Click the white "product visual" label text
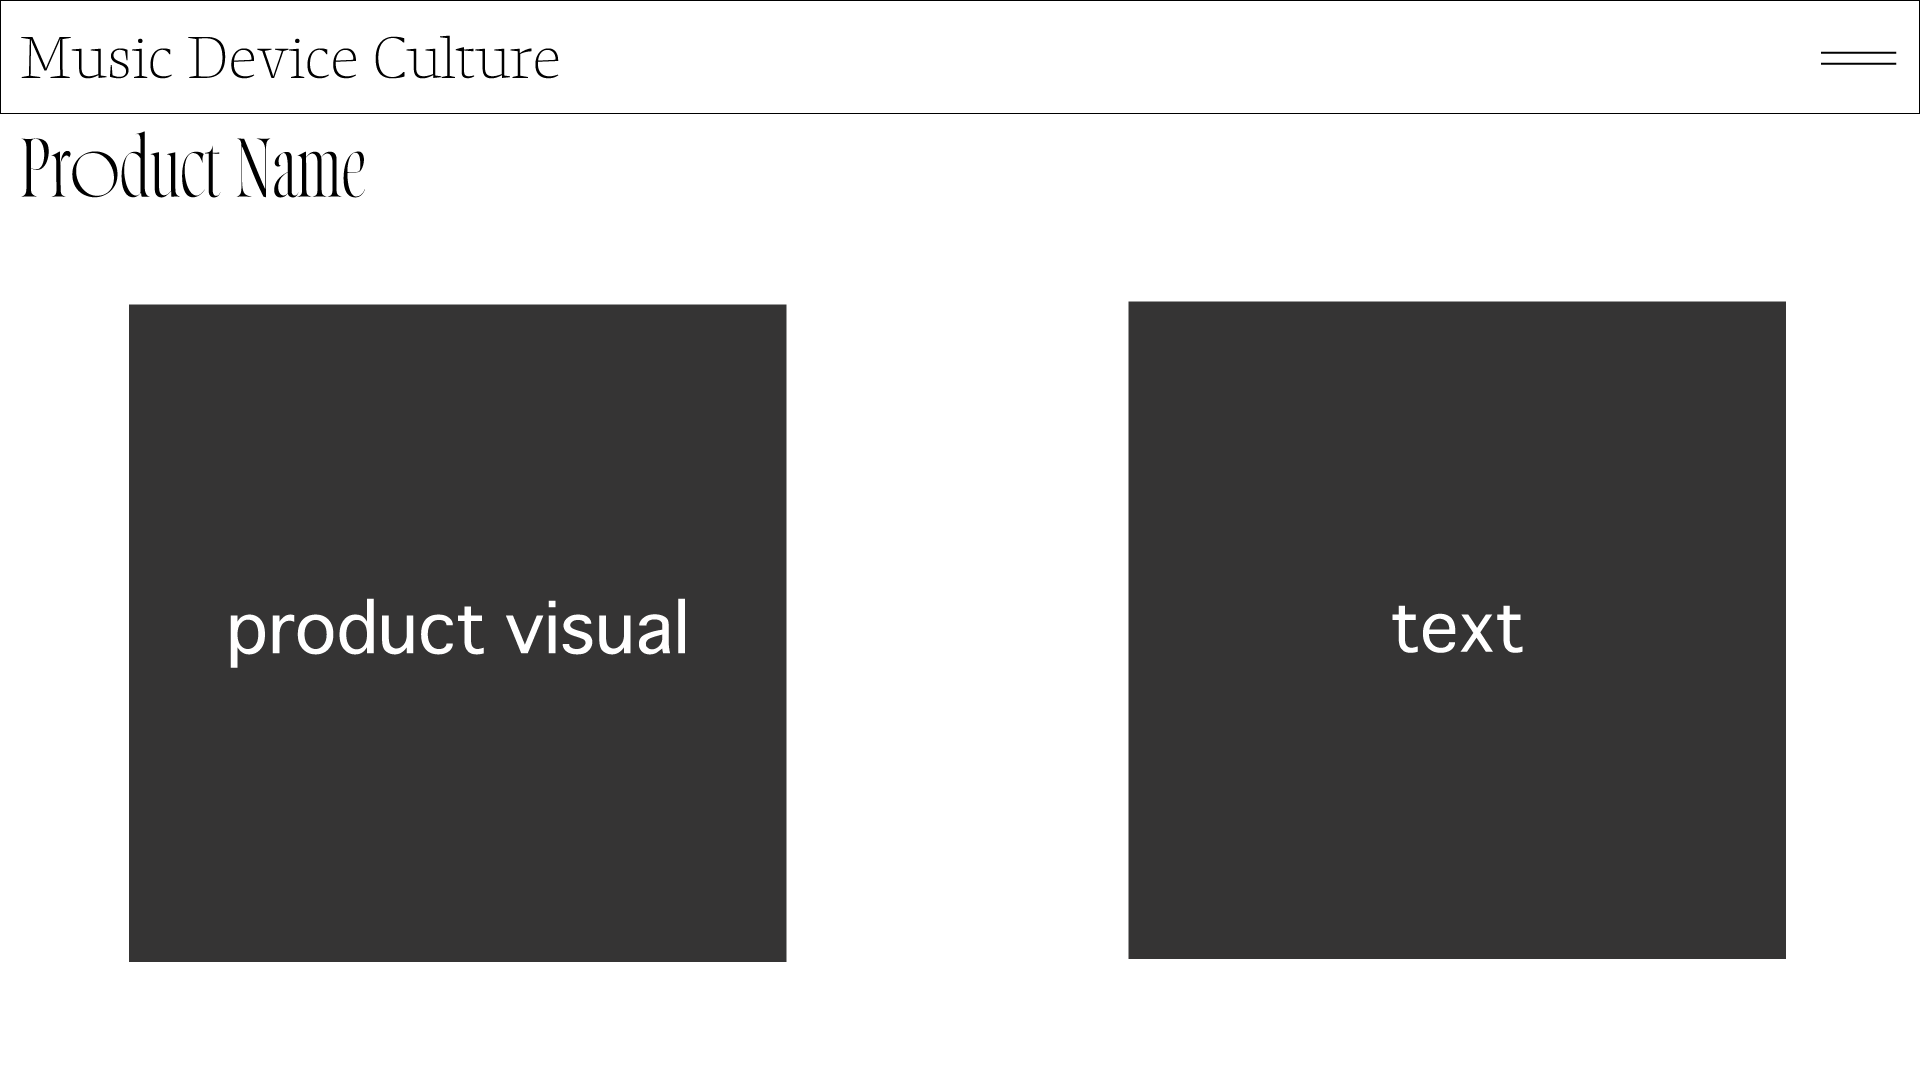Image resolution: width=1920 pixels, height=1080 pixels. 457,629
